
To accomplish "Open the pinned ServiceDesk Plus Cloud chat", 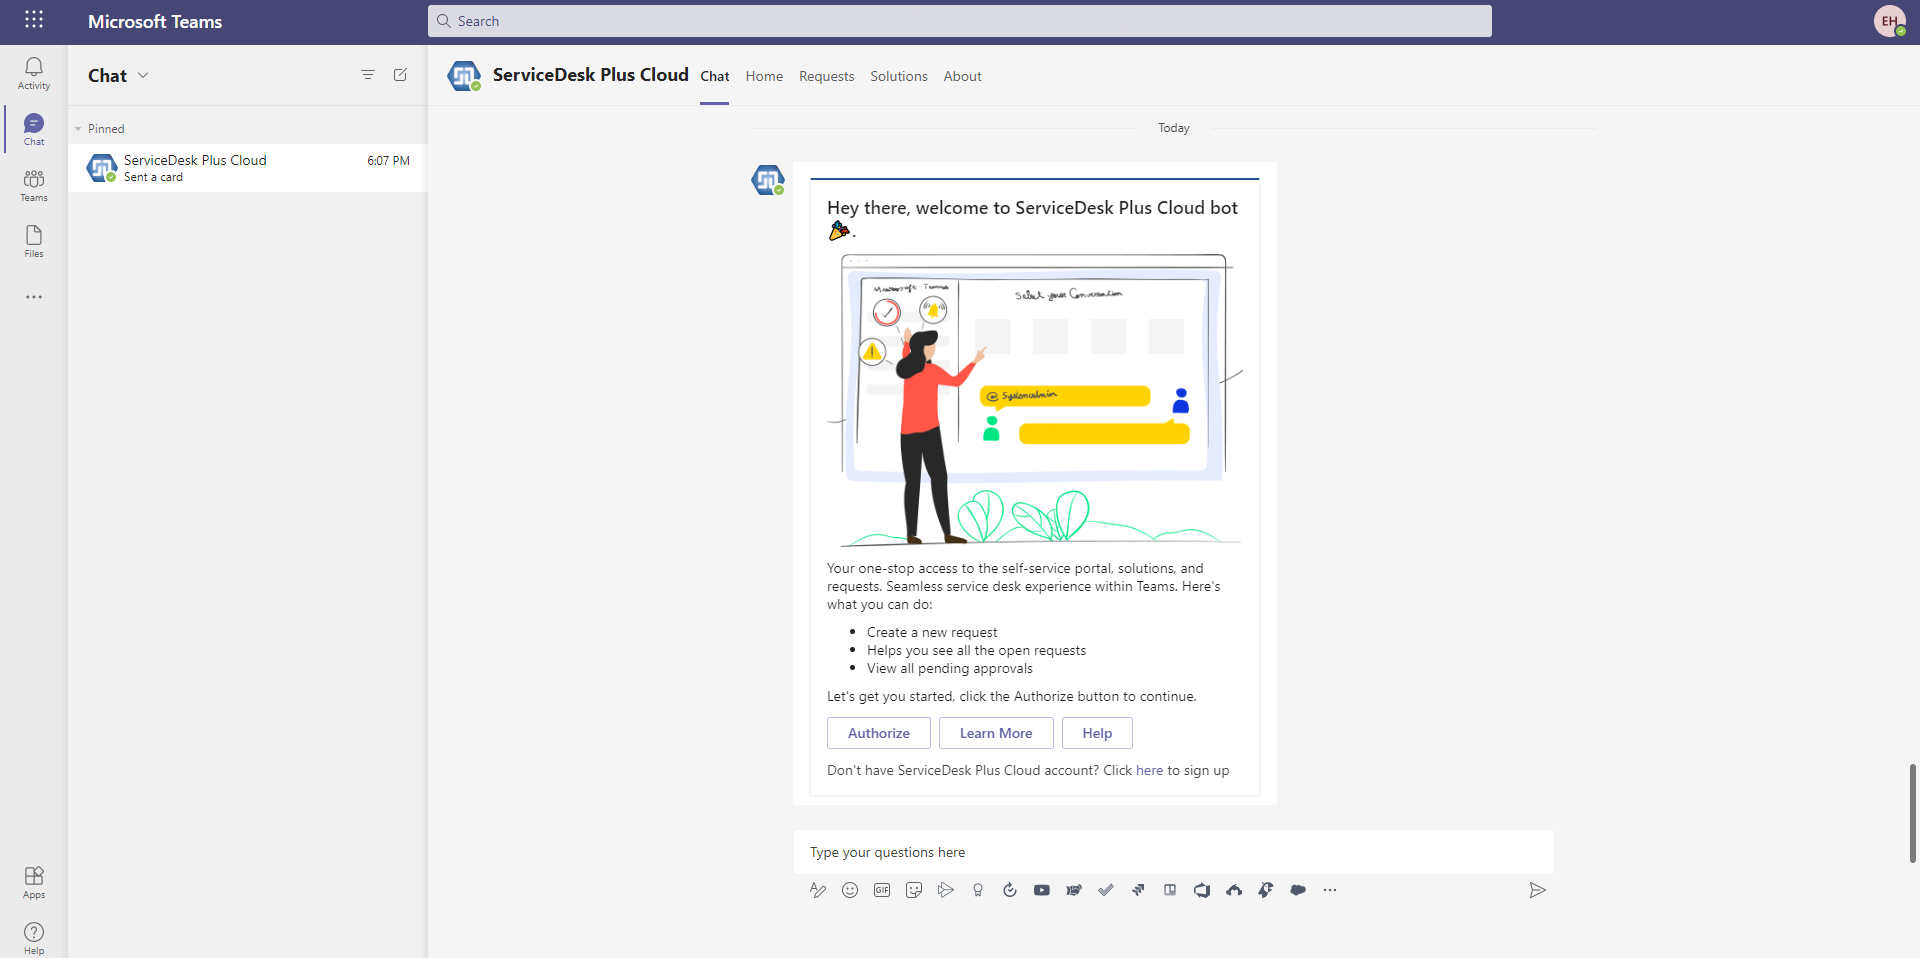I will click(247, 168).
